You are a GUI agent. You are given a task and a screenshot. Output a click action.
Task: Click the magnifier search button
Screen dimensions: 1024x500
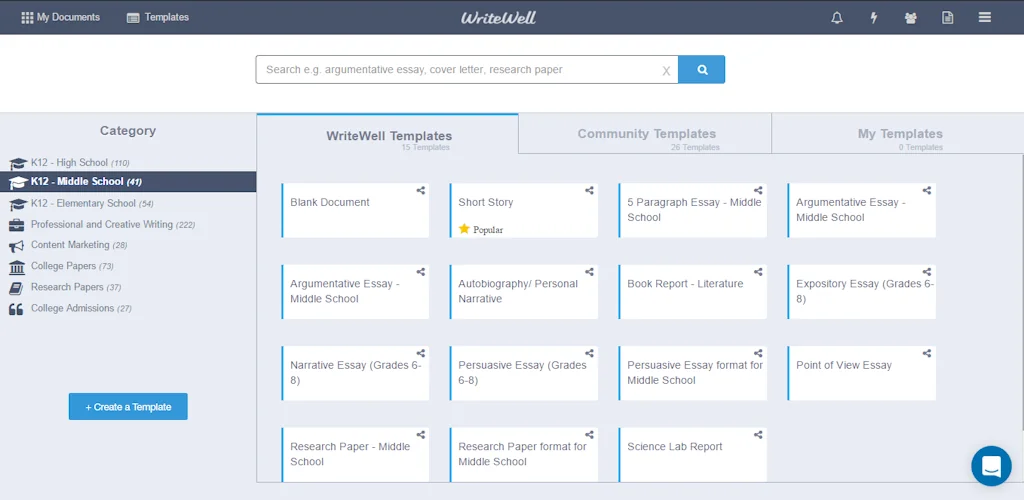coord(702,70)
